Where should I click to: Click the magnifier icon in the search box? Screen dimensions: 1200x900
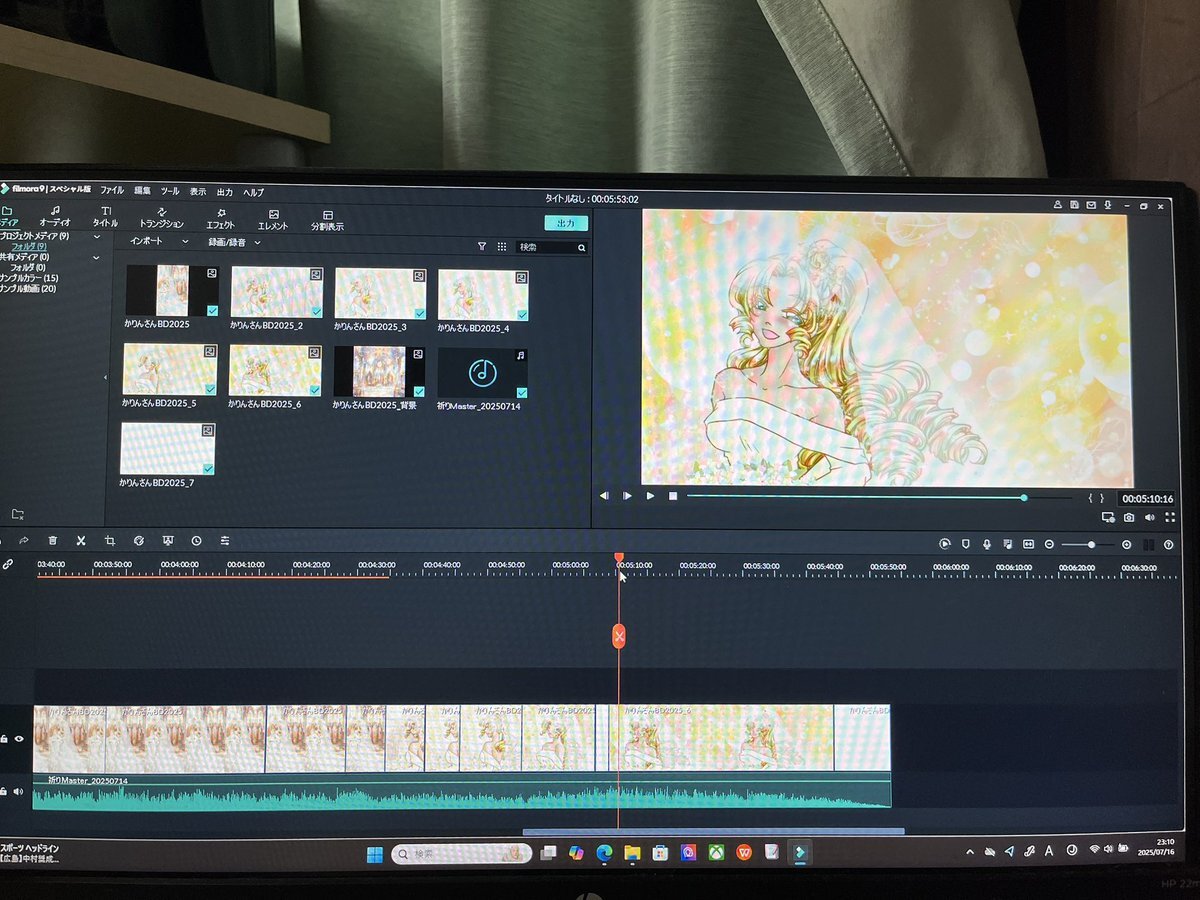pyautogui.click(x=581, y=247)
